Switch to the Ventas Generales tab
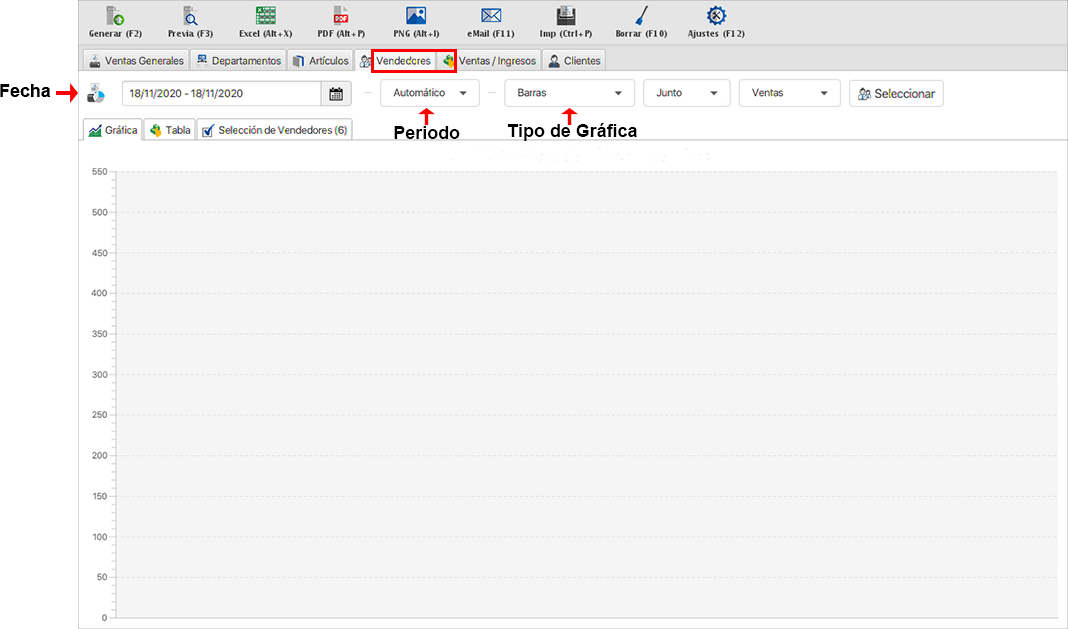The height and width of the screenshot is (629, 1068). [x=137, y=61]
